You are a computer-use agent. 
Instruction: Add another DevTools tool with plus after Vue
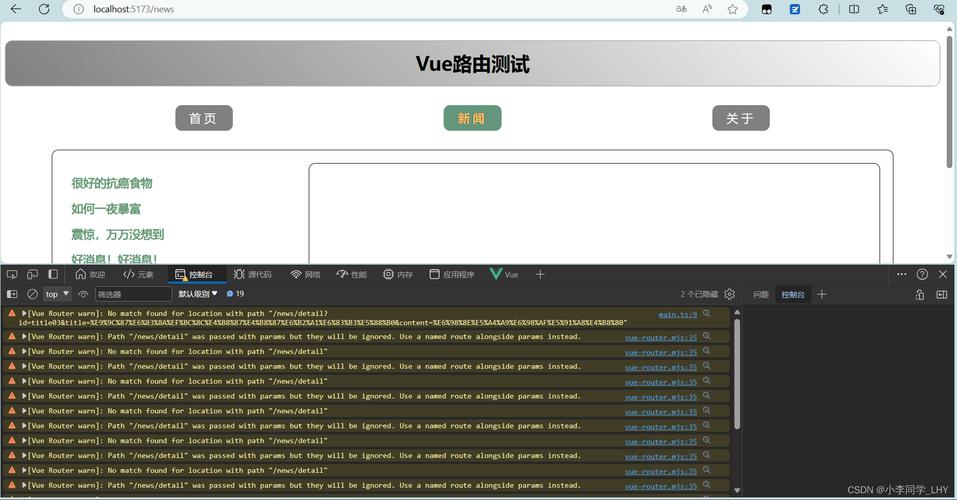540,274
